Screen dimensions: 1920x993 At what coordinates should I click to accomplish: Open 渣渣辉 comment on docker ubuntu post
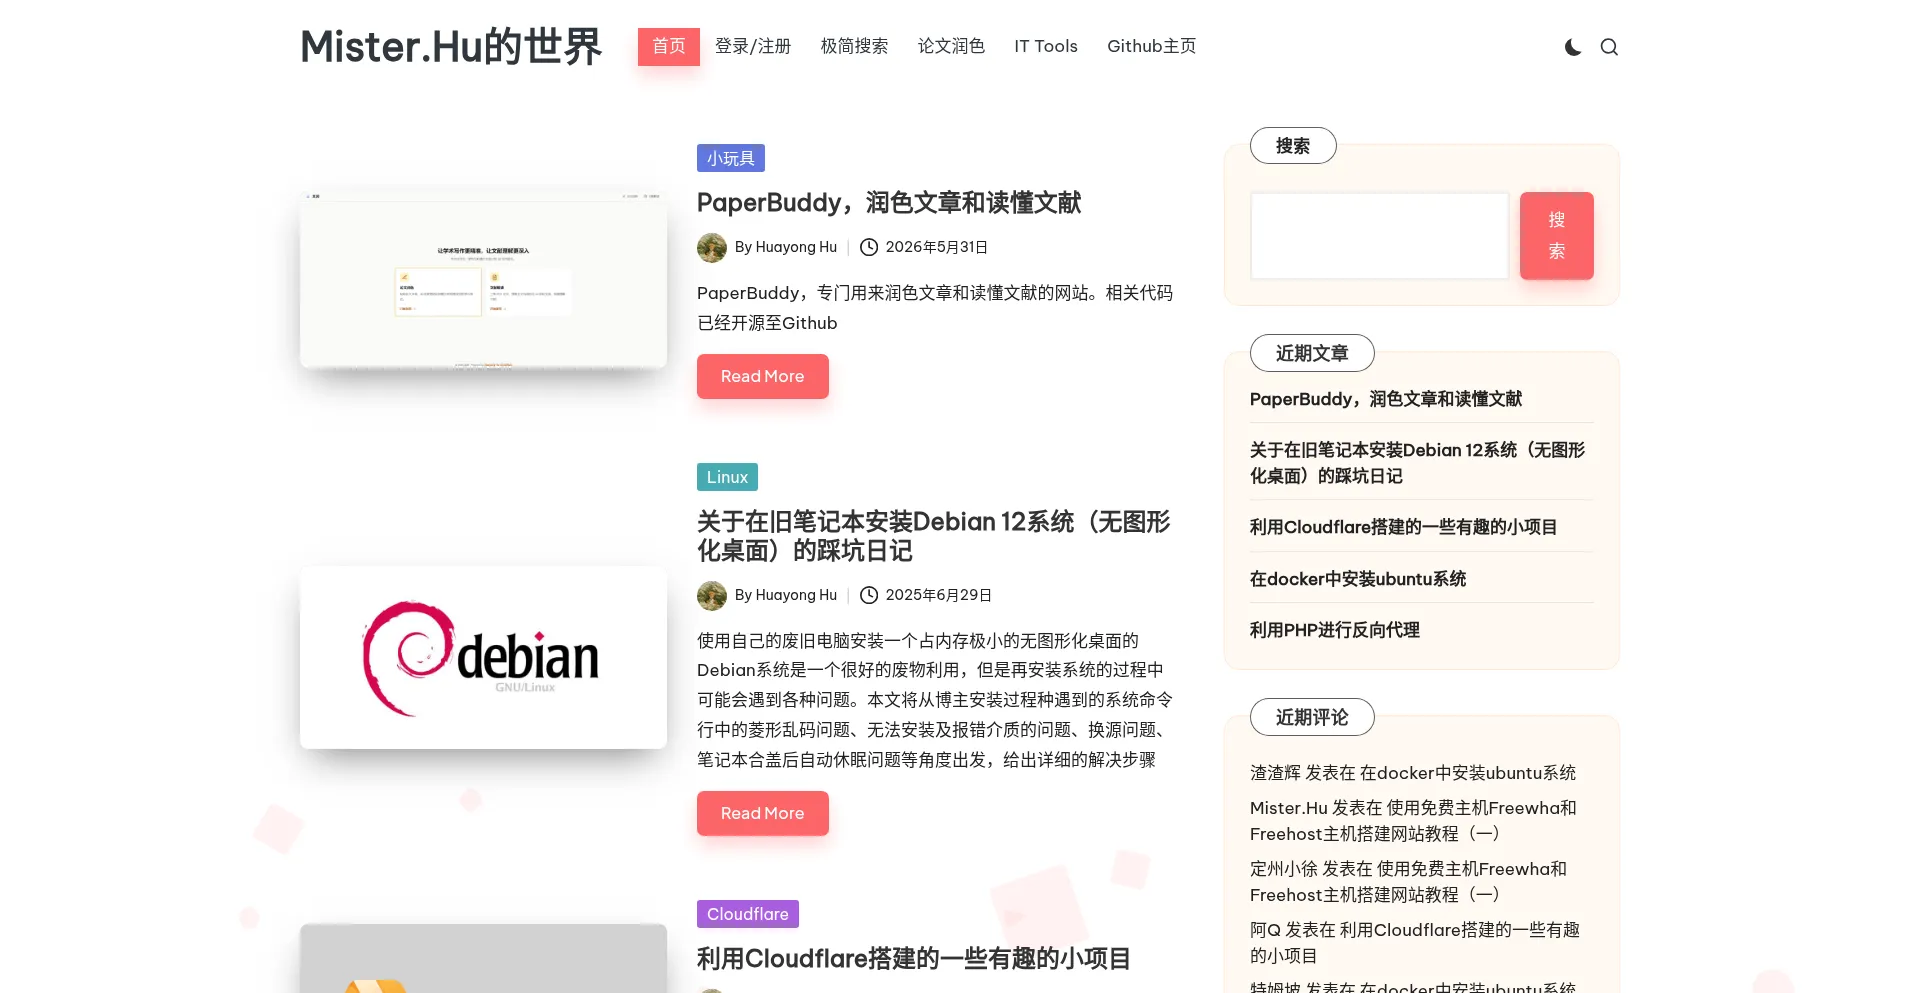[x=1468, y=773]
